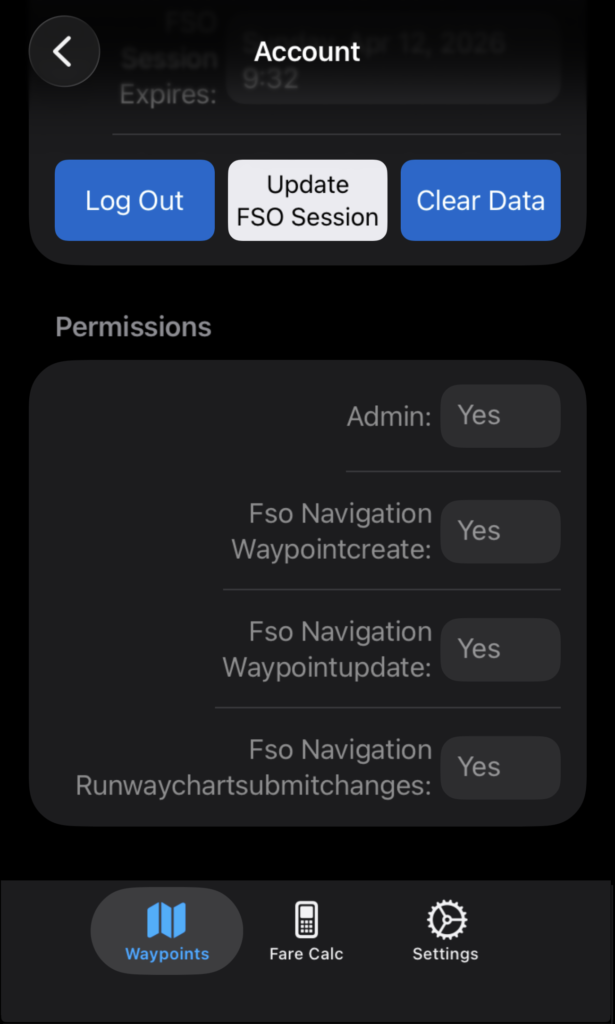Select the Fare Calc calculator icon
The height and width of the screenshot is (1024, 615).
[306, 919]
